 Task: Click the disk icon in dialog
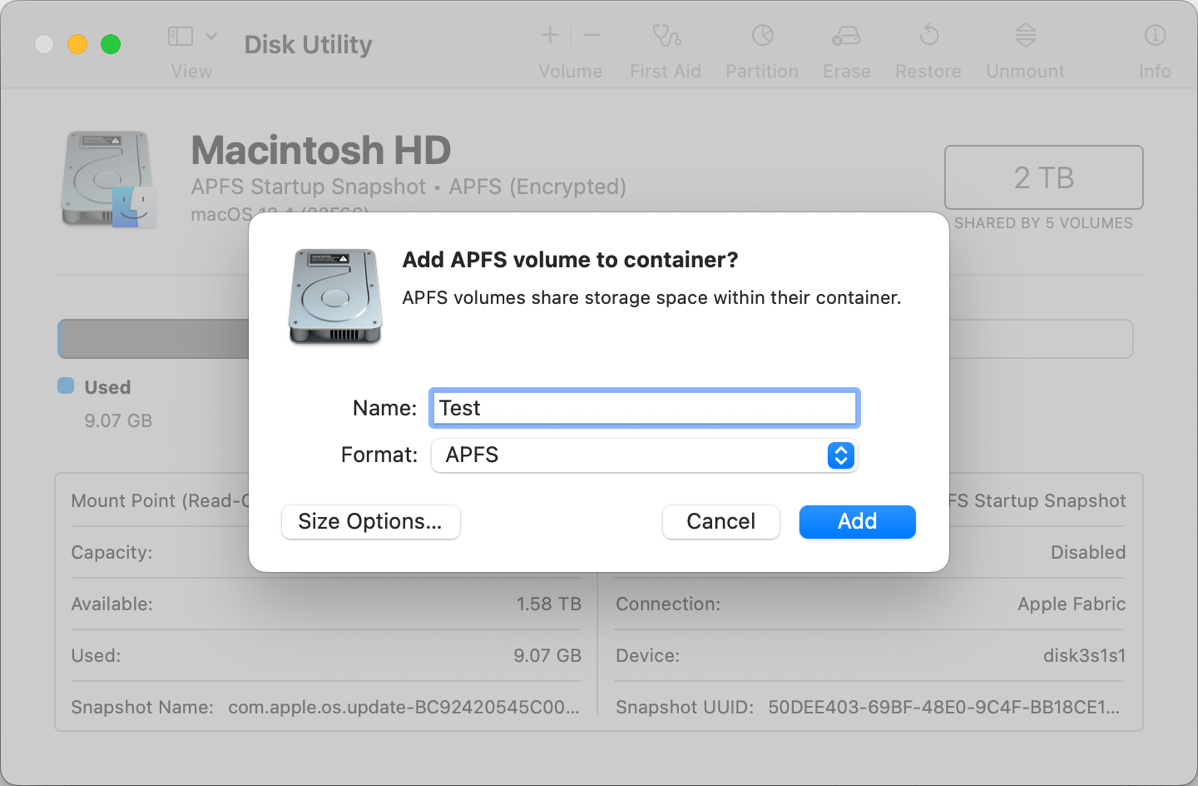click(335, 297)
